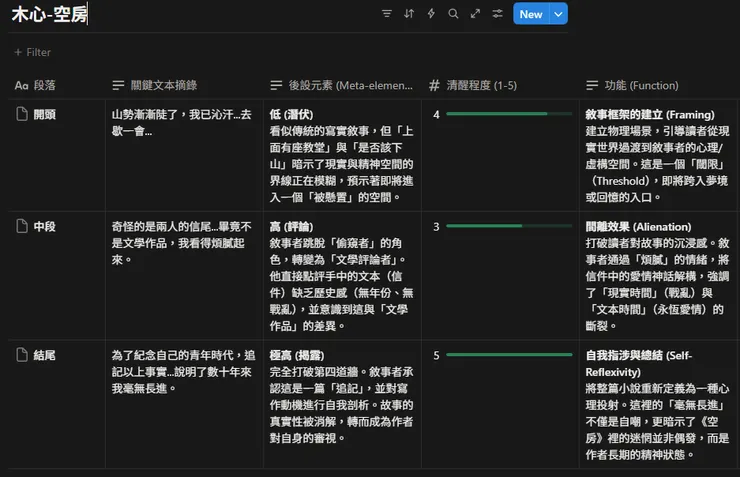Click the database title 木心-空房

click(47, 15)
